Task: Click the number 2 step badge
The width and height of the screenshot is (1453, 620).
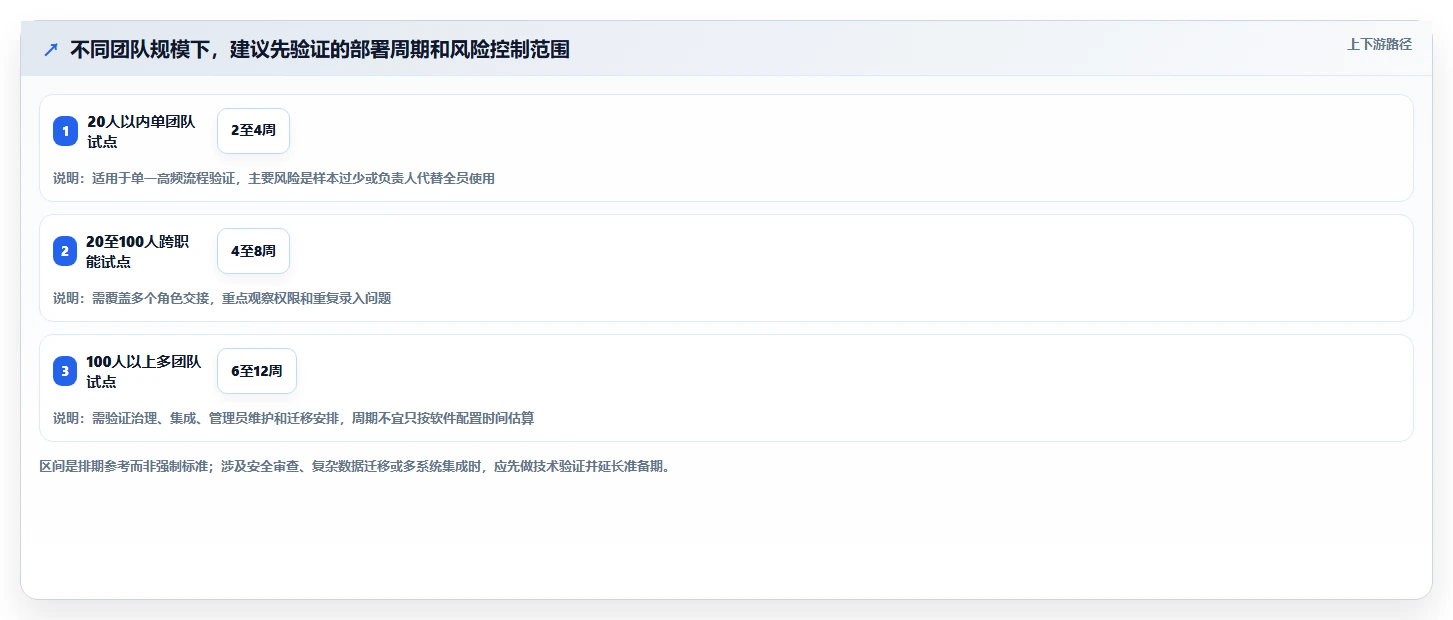Action: coord(65,251)
